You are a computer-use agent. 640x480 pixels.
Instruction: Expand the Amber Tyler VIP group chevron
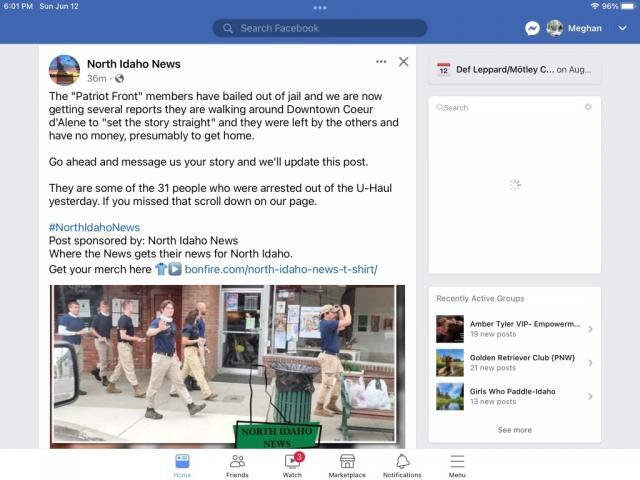point(590,329)
